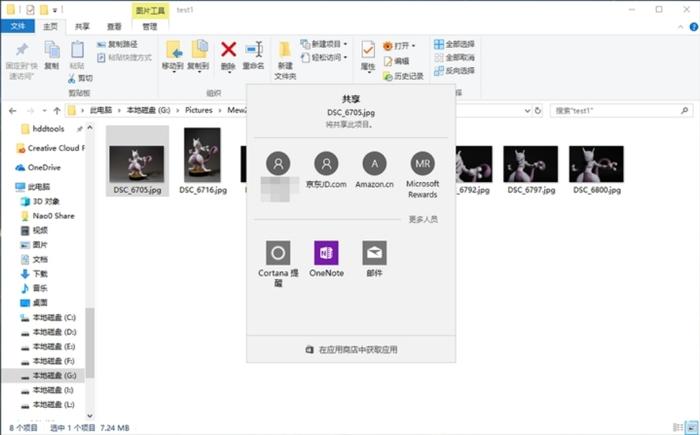Viewport: 700px width, 435px height.
Task: Select Local Disk (L:) in the sidebar
Action: [47, 405]
